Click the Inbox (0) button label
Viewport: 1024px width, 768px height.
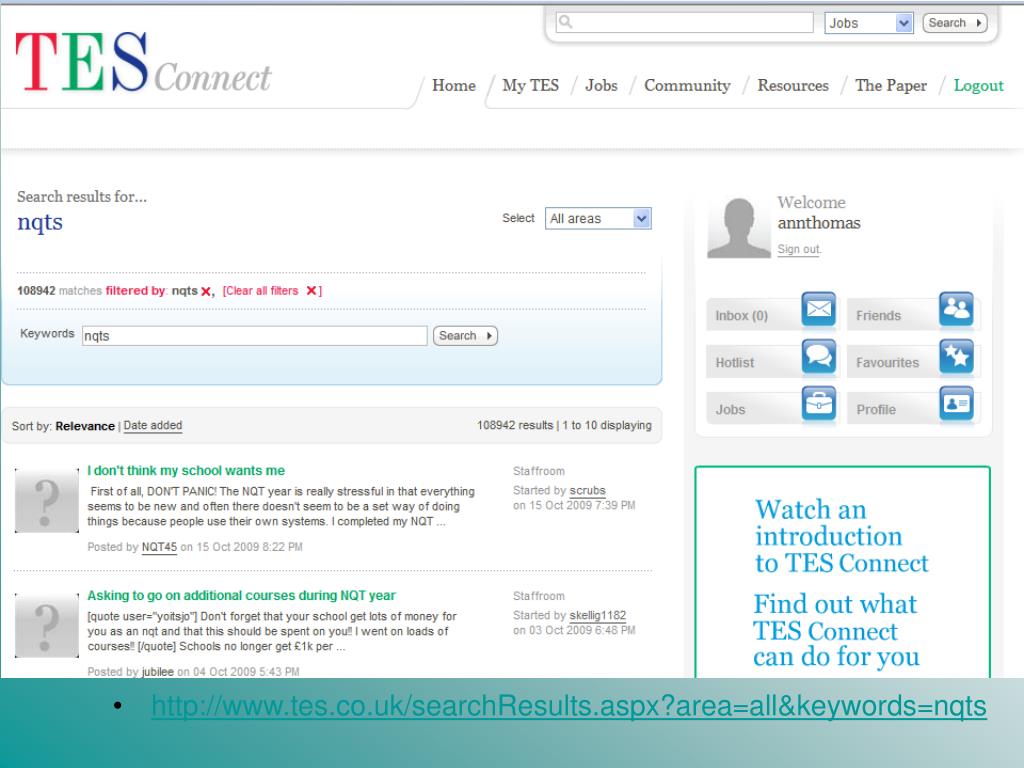click(x=741, y=315)
